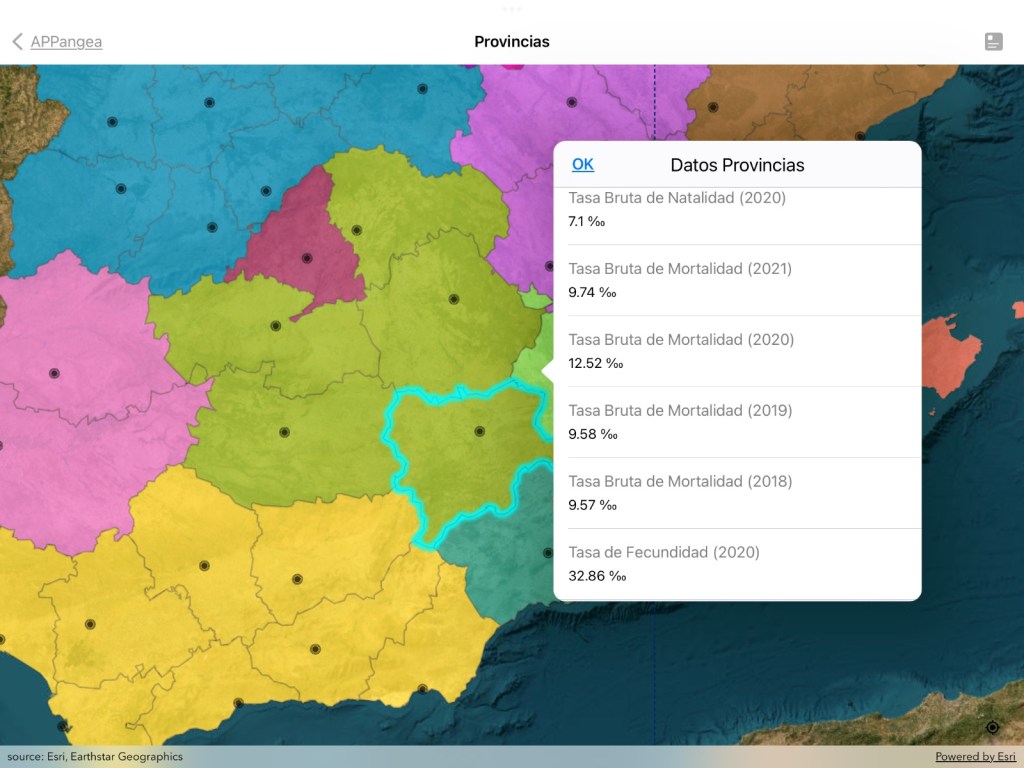1024x768 pixels.
Task: Select Tasa Bruta de Natalidad (2020) row
Action: click(737, 210)
